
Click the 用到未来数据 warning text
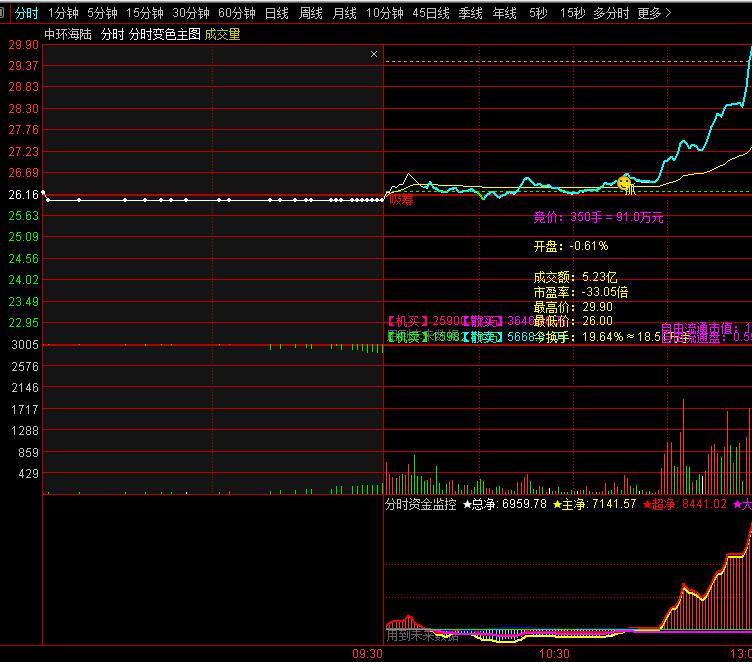click(424, 635)
